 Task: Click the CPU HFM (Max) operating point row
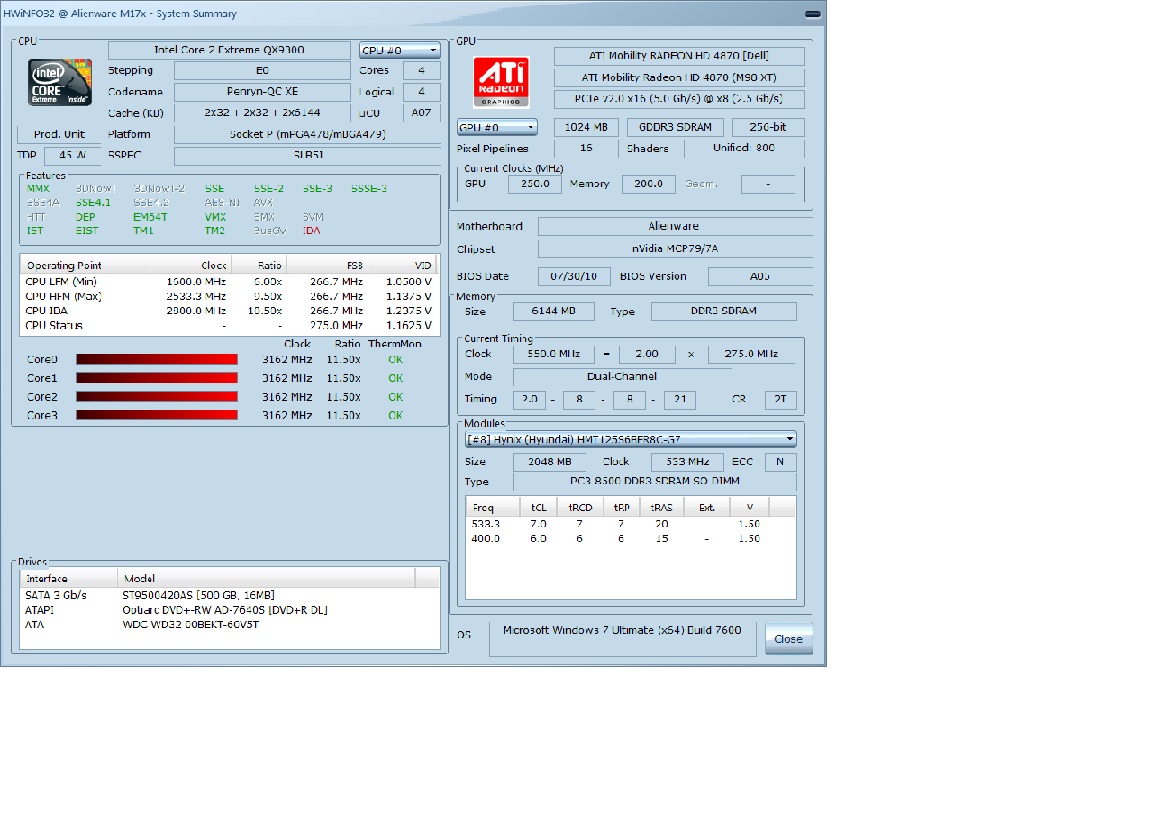click(229, 296)
